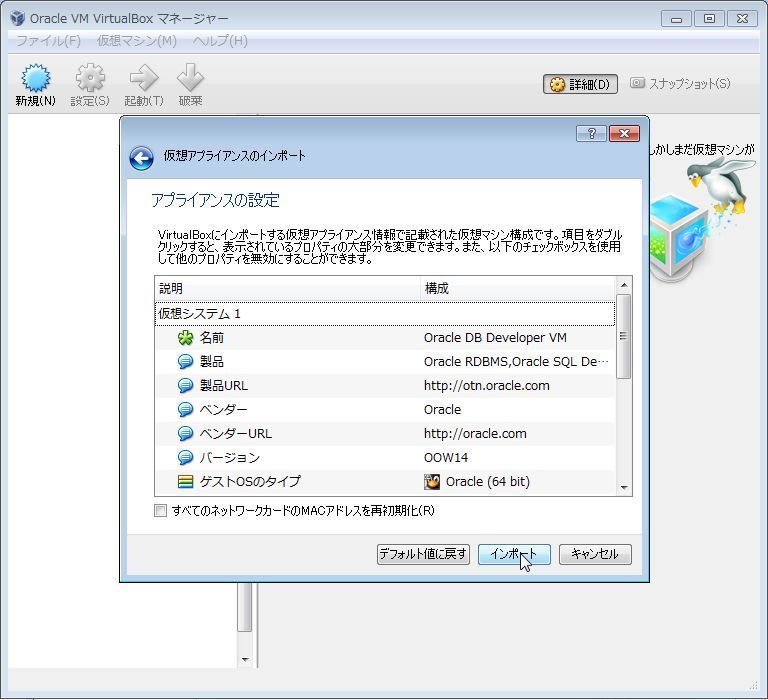768x700 pixels.
Task: Click the VirtualBox logo in title bar
Action: pos(18,18)
